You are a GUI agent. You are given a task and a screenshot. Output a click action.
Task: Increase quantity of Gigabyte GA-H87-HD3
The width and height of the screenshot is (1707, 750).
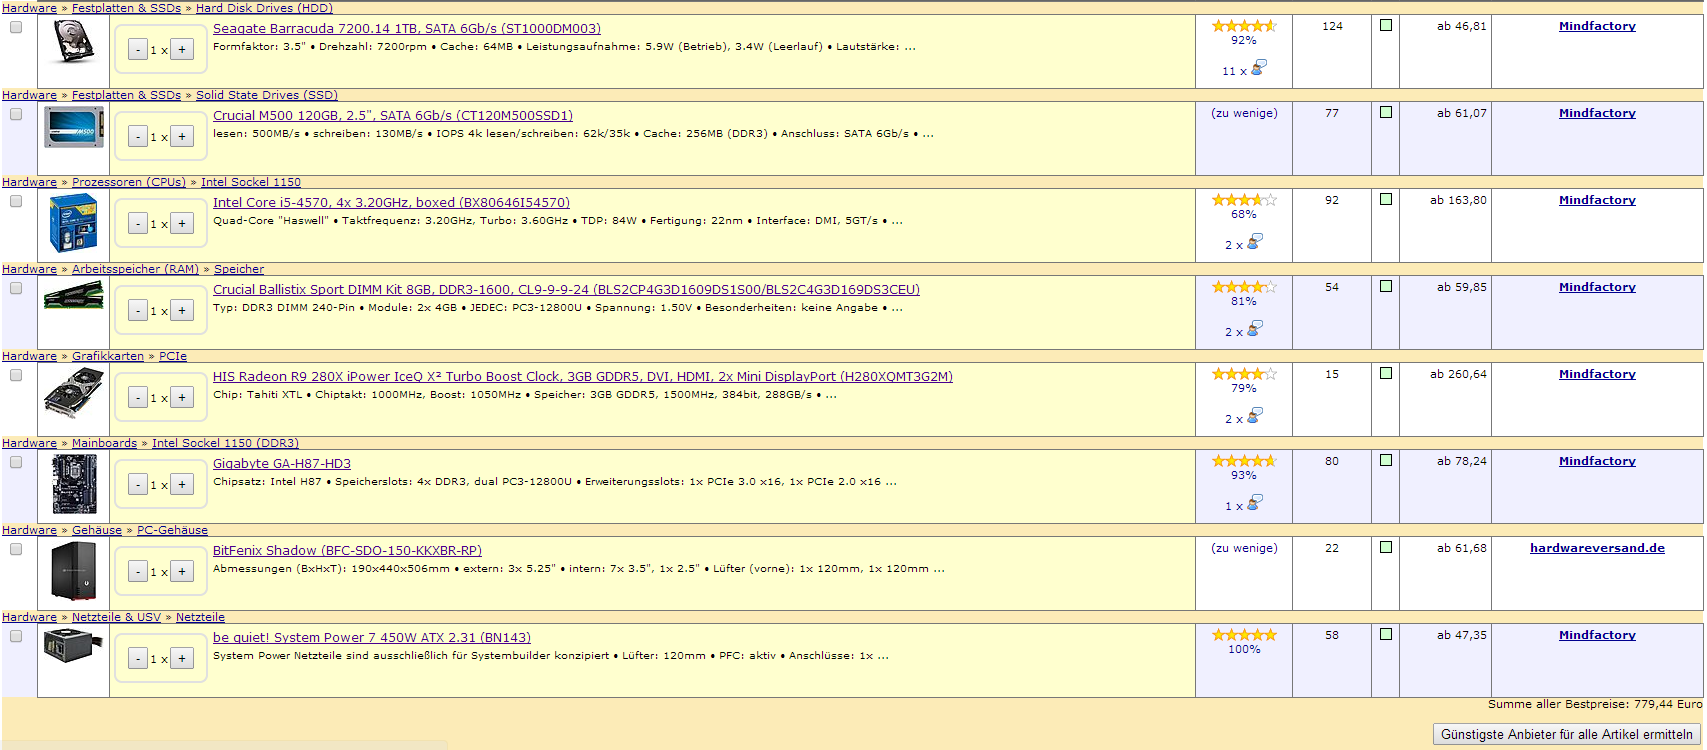click(x=182, y=484)
